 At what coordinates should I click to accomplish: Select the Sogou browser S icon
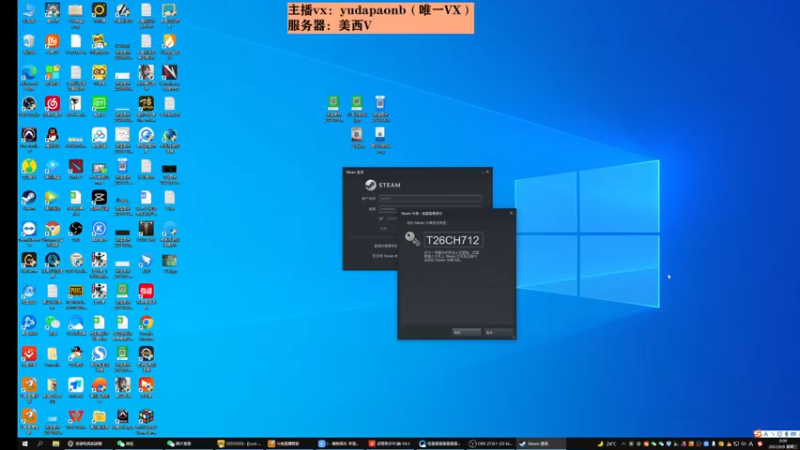[99, 359]
